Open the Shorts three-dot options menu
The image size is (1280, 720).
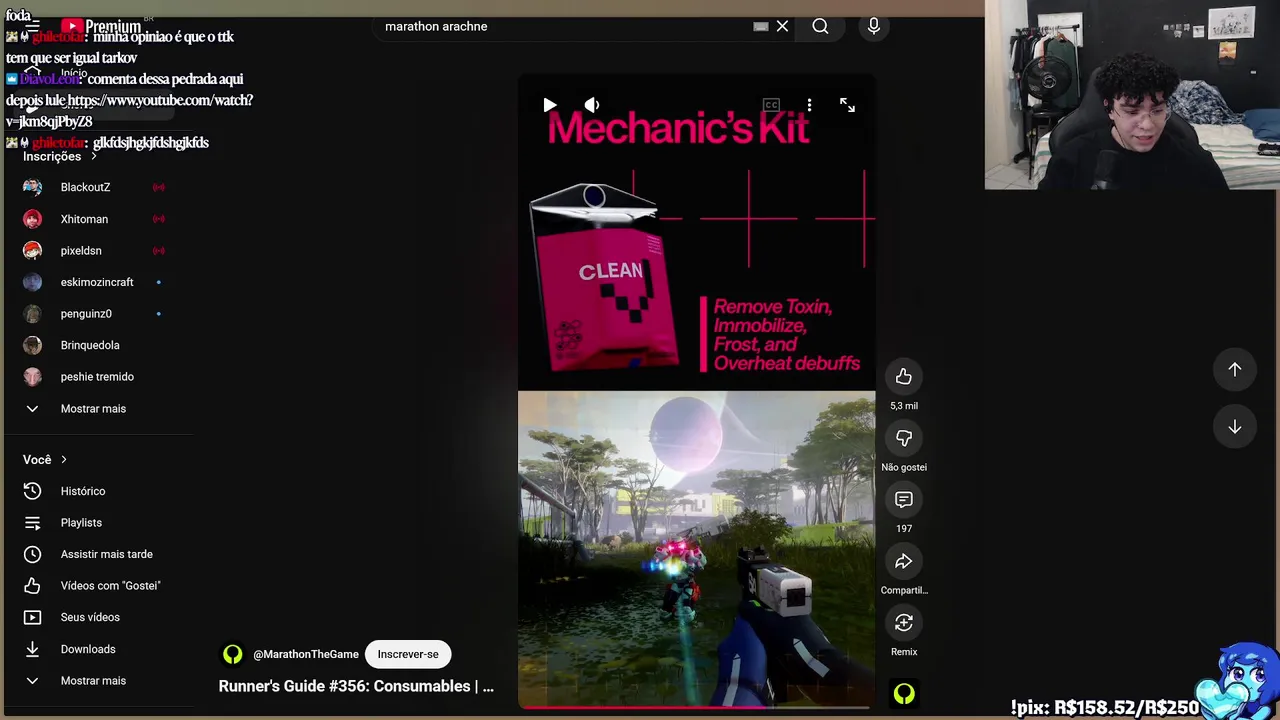(x=809, y=105)
